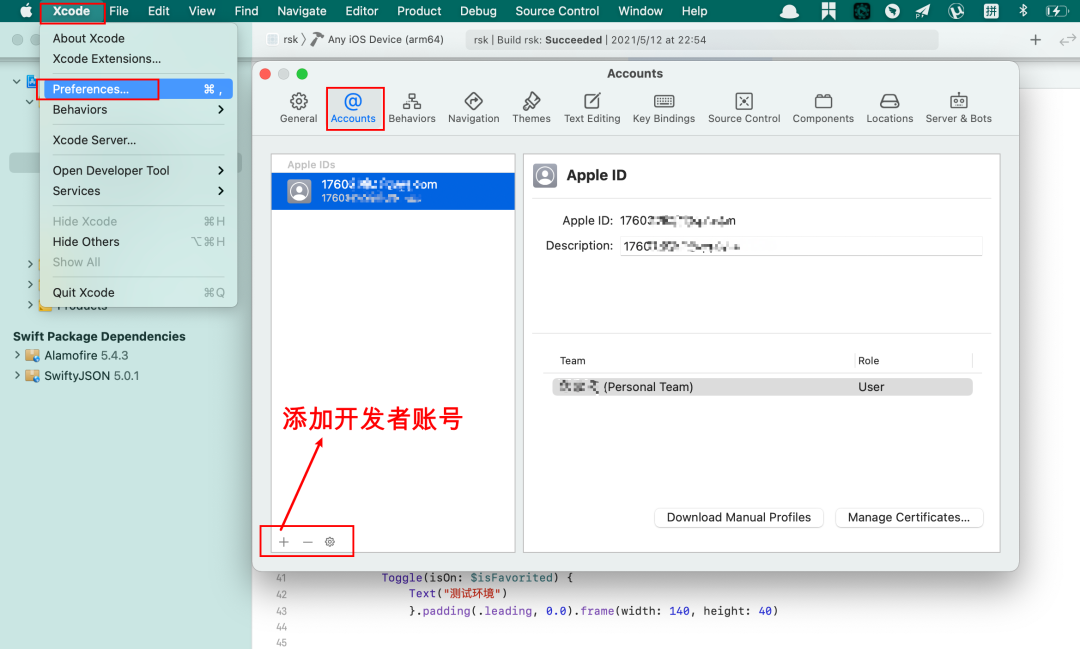
Task: Click the Bluetooth menu bar icon
Action: pos(1023,11)
